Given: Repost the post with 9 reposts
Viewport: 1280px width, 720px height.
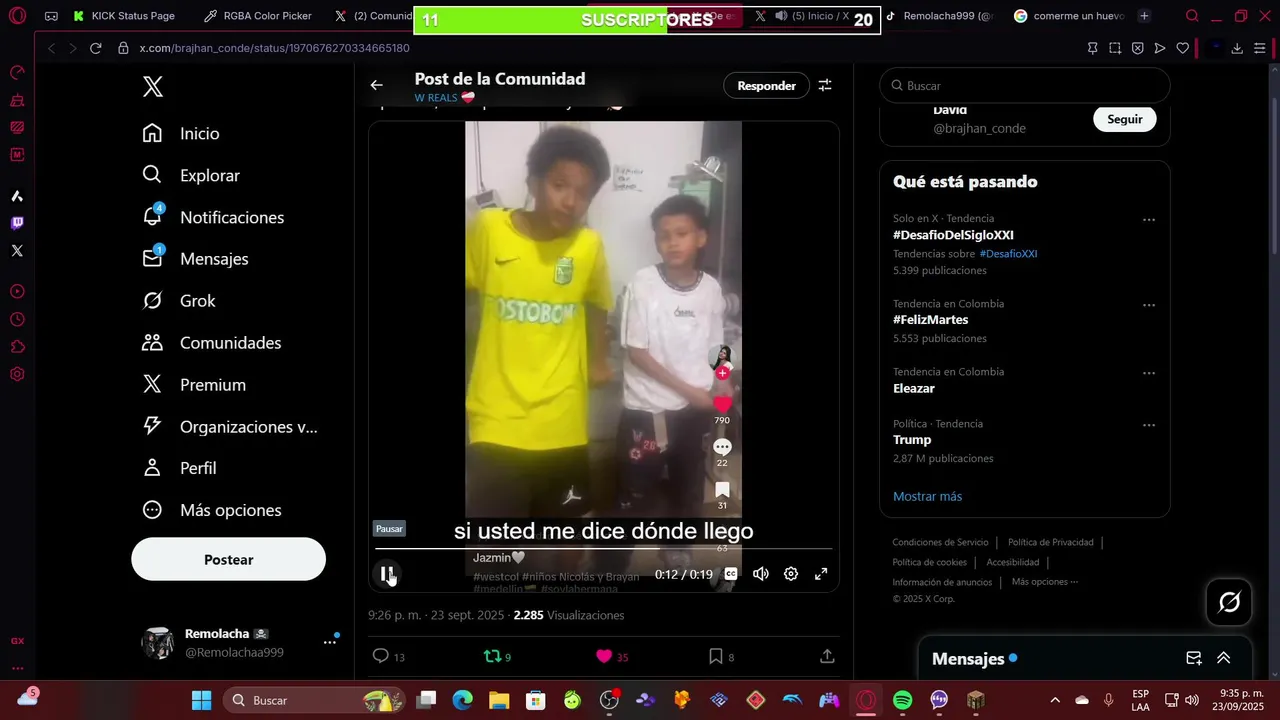Looking at the screenshot, I should coord(497,657).
